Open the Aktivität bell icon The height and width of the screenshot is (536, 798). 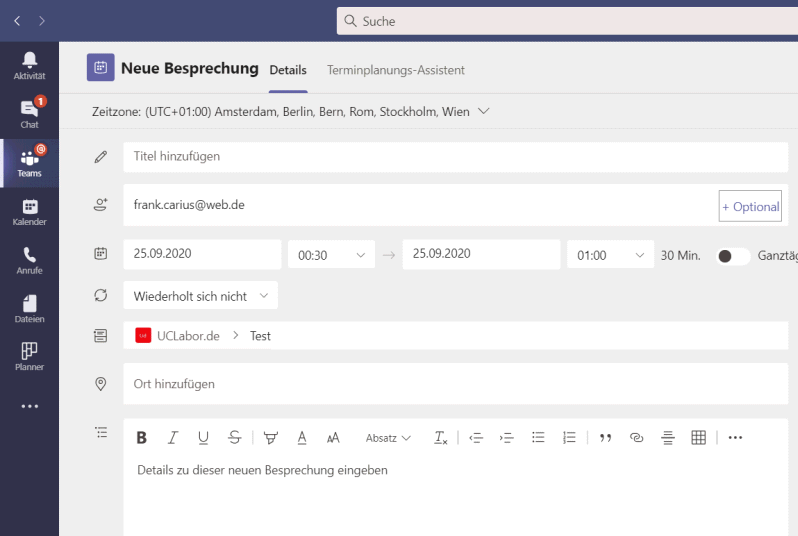click(29, 66)
